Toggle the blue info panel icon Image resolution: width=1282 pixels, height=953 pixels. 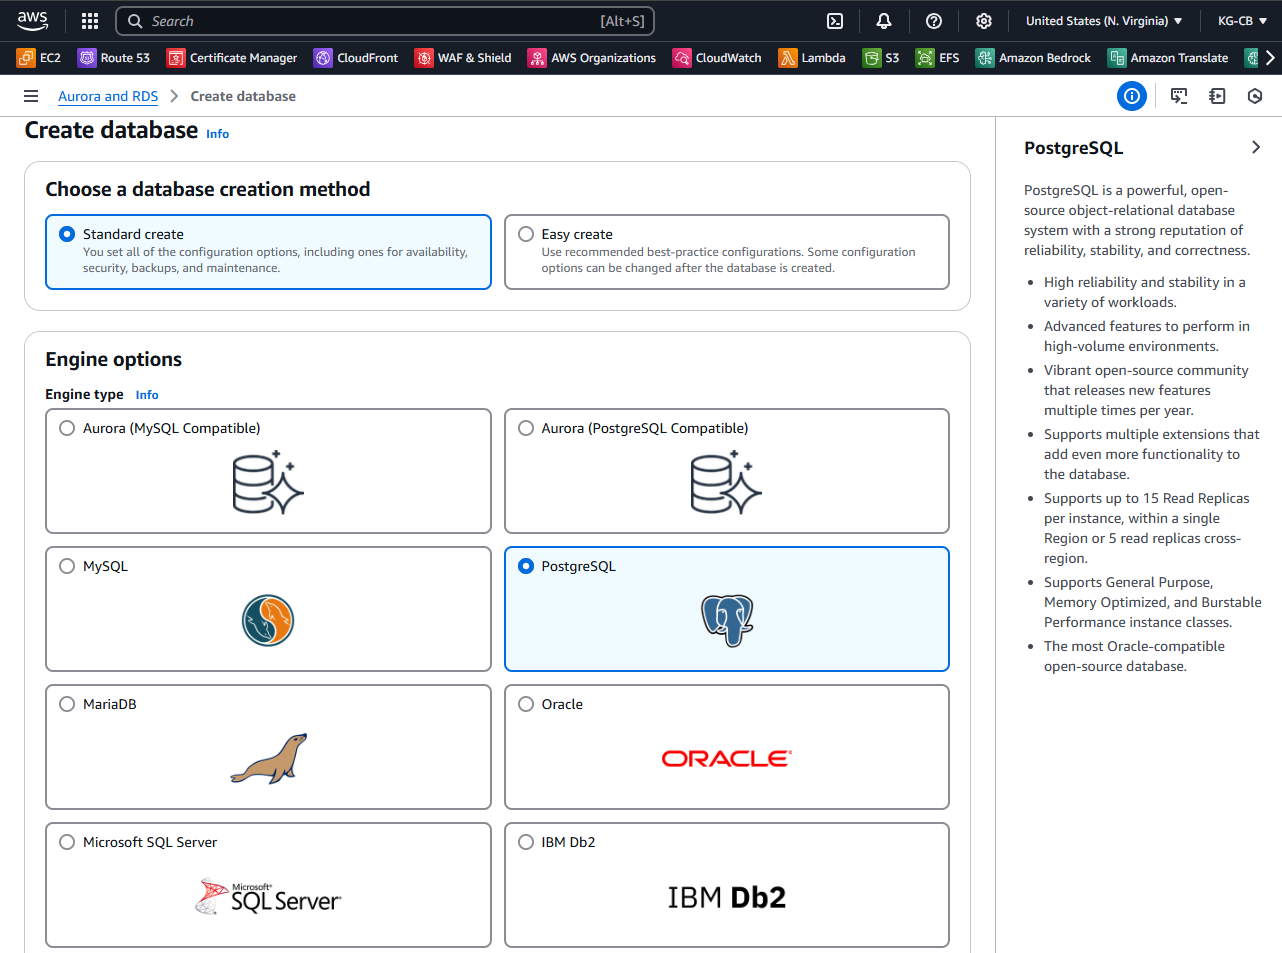click(1132, 96)
